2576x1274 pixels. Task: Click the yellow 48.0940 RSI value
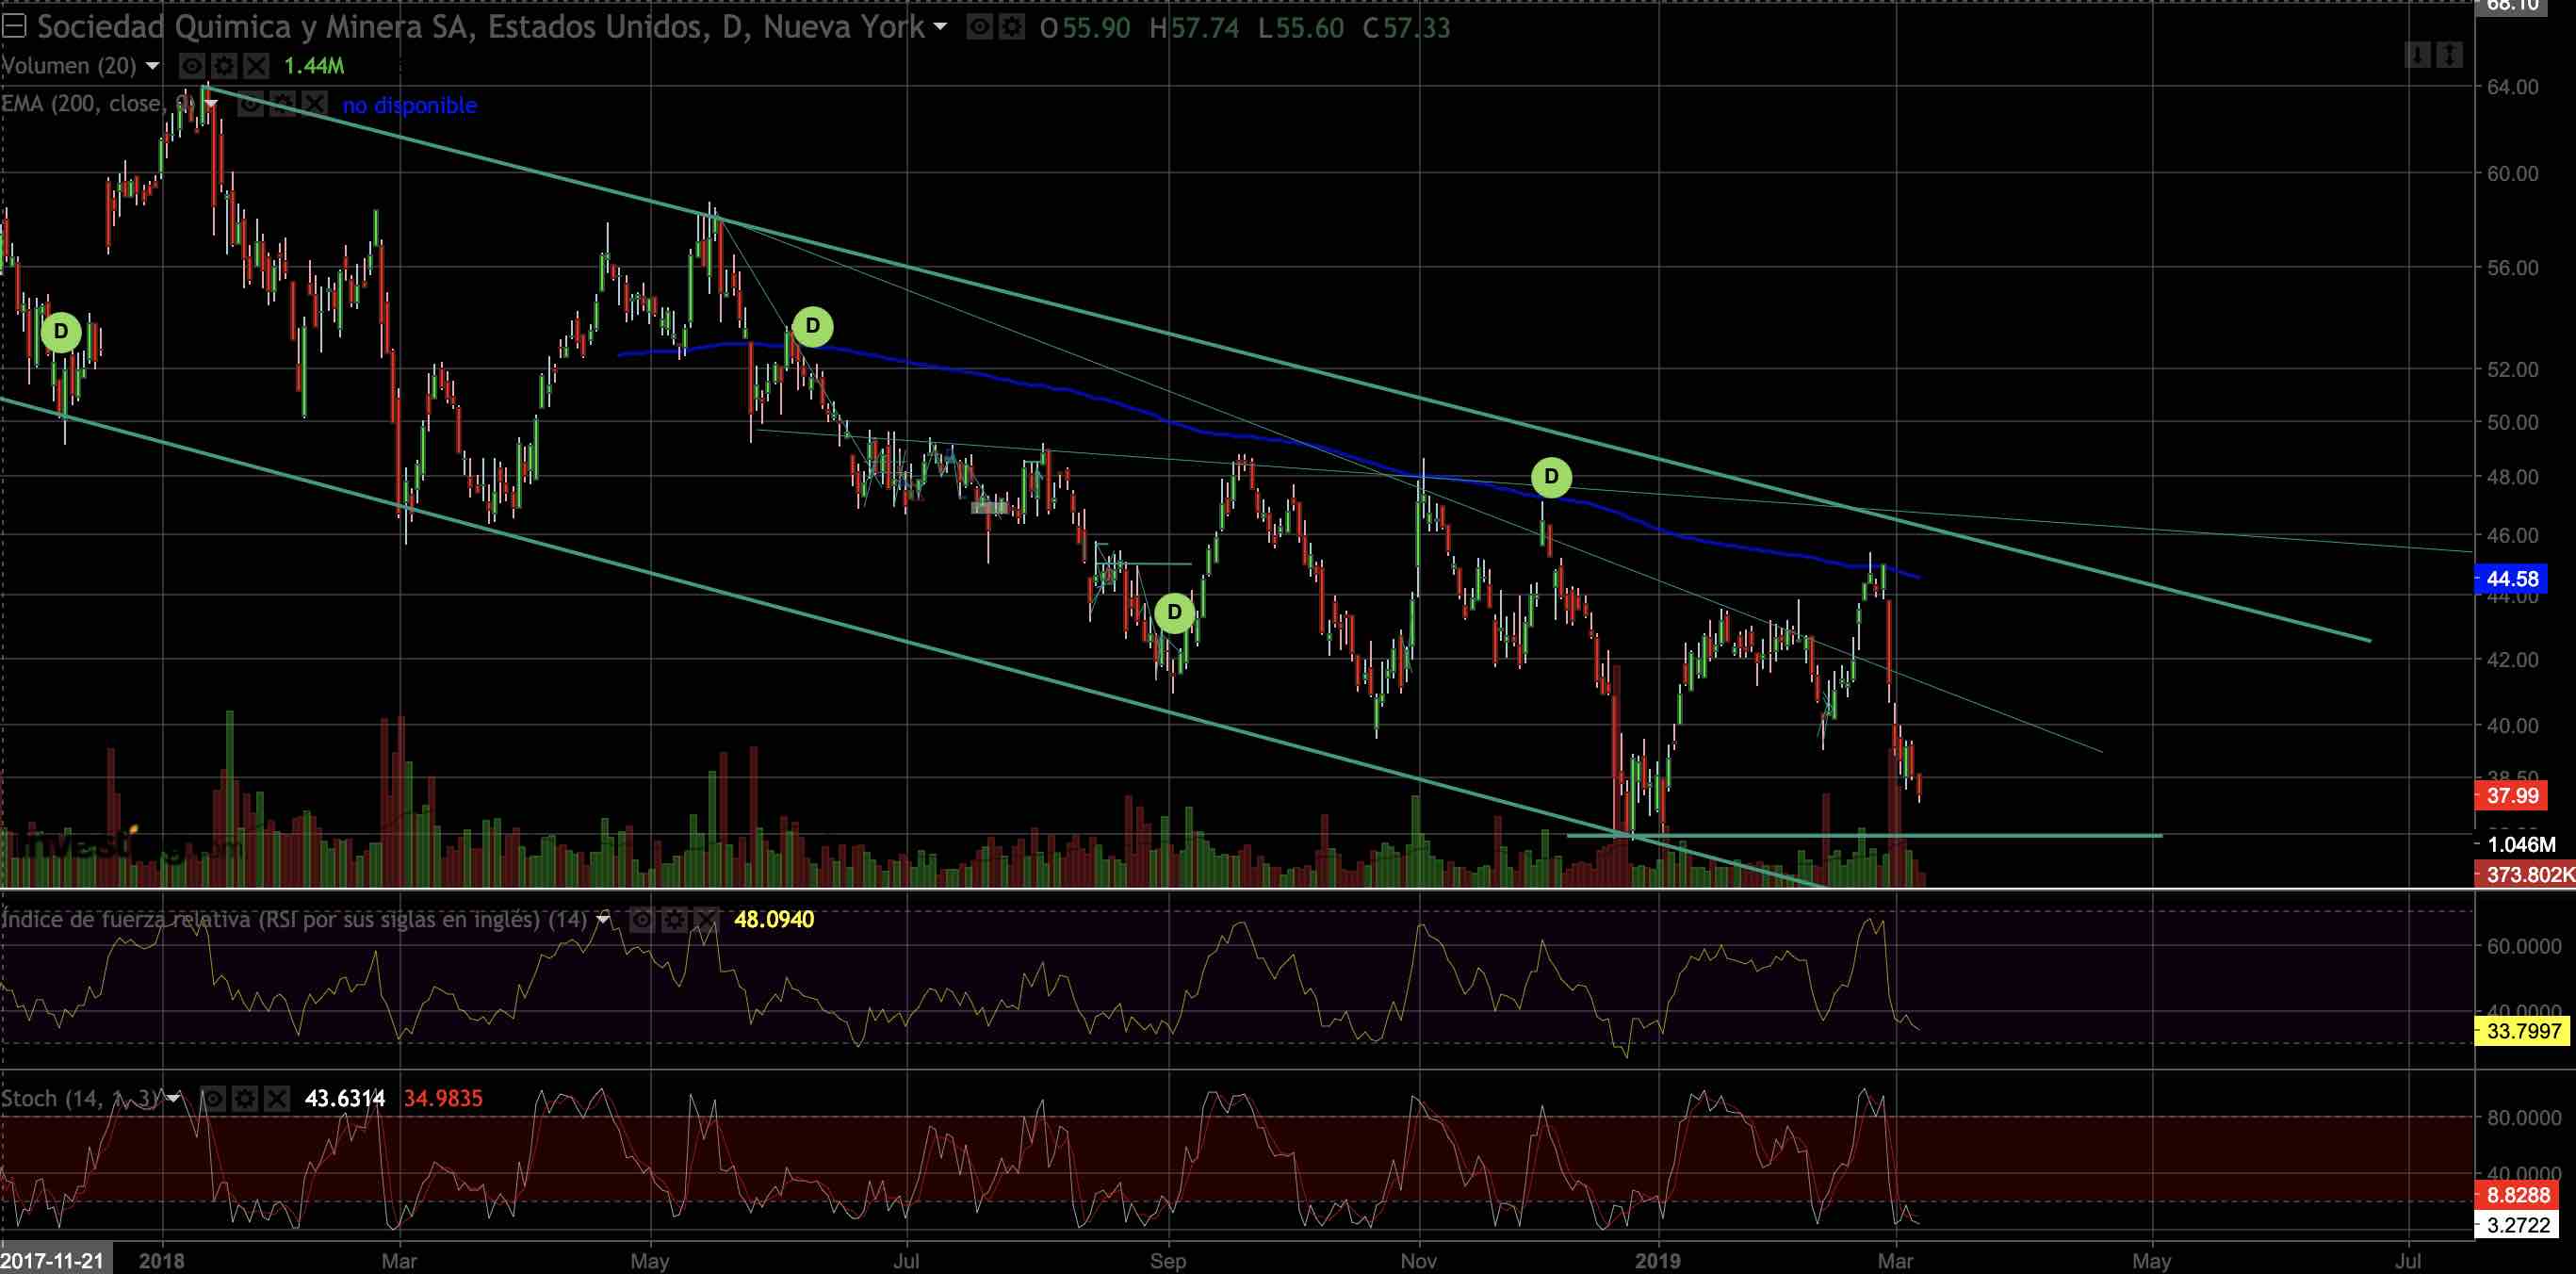click(773, 919)
